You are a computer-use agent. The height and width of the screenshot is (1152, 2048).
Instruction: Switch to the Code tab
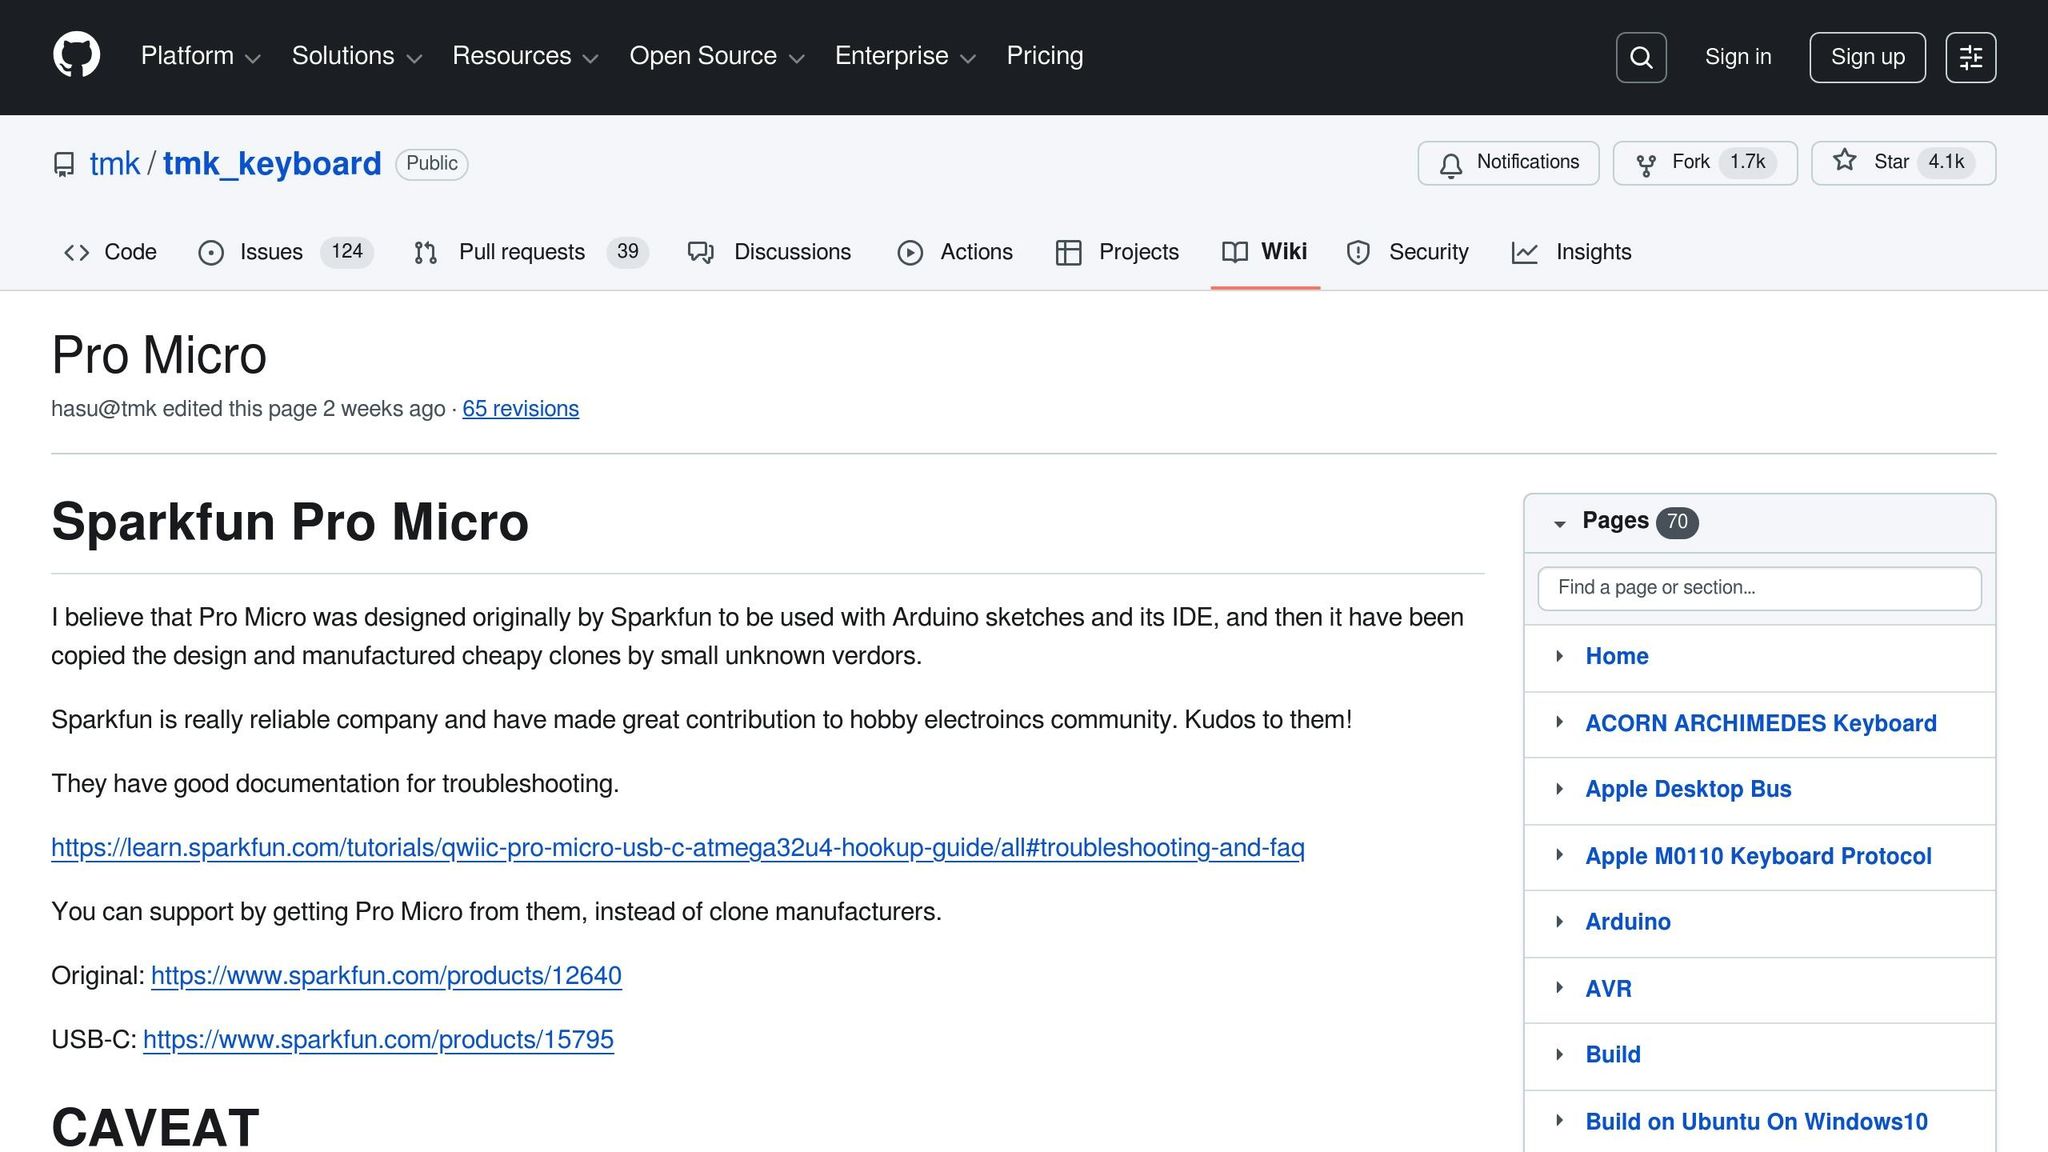110,253
